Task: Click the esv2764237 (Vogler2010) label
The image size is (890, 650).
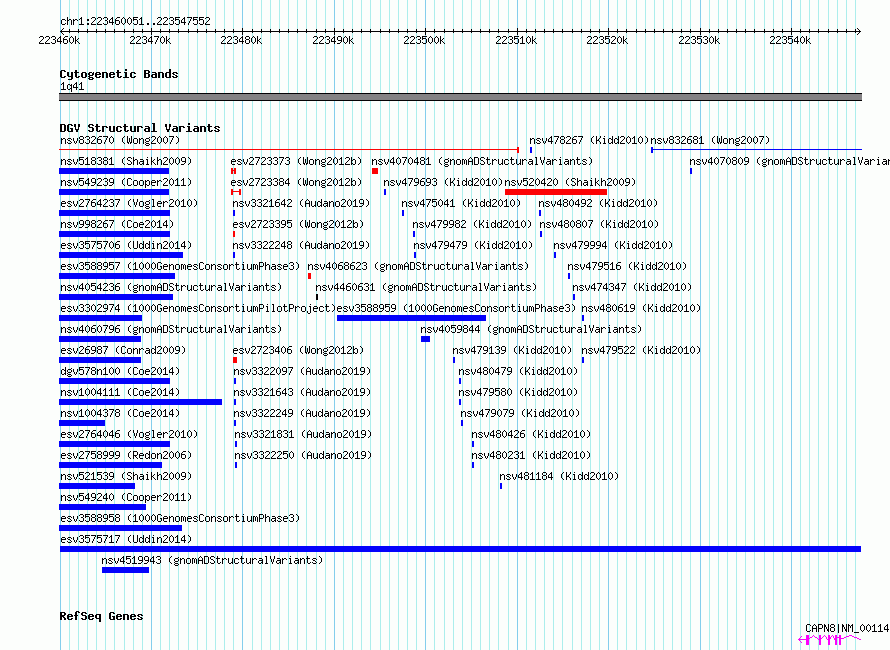Action: point(129,203)
